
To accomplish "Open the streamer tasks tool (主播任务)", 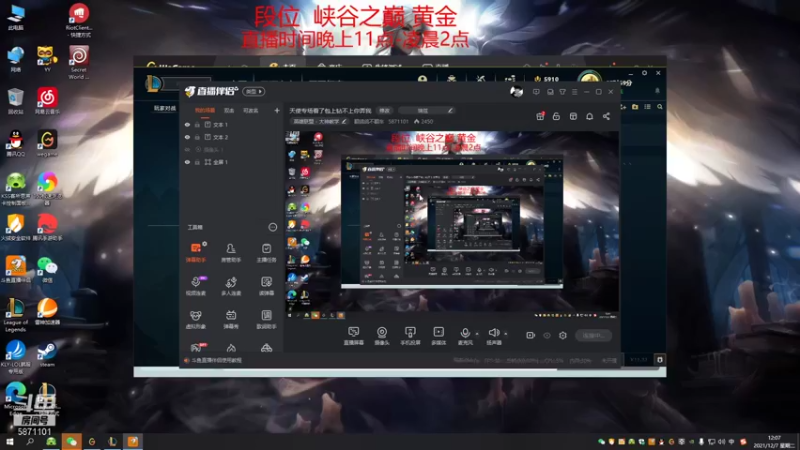I will tap(266, 252).
